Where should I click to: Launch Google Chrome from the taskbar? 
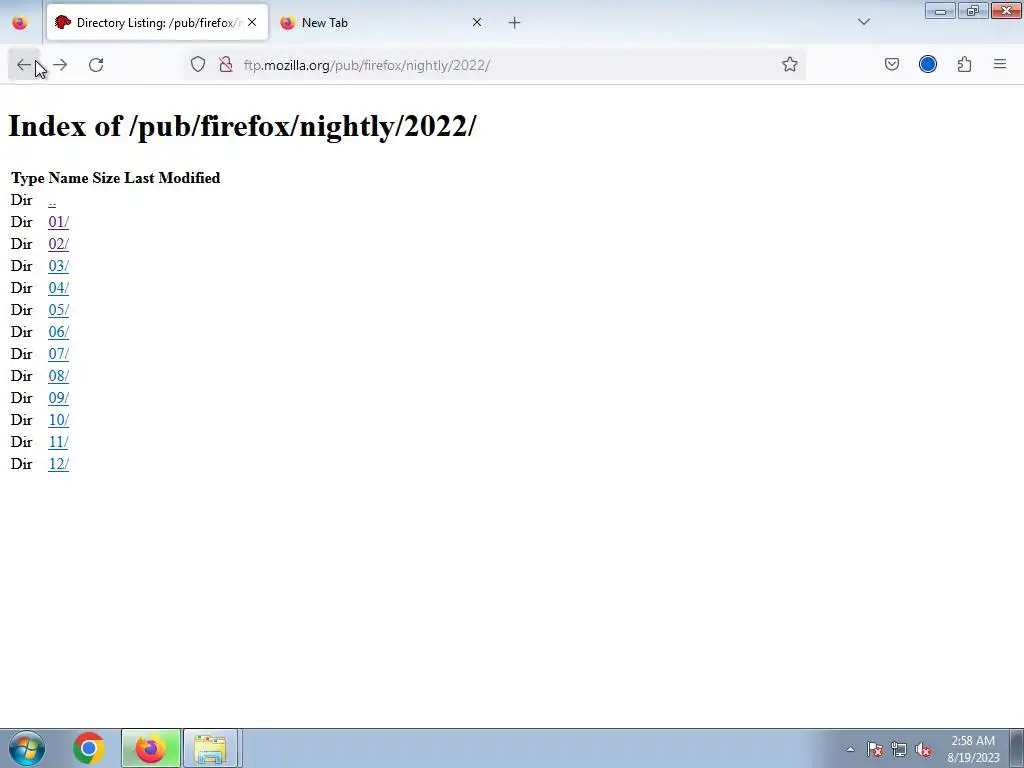pyautogui.click(x=89, y=748)
